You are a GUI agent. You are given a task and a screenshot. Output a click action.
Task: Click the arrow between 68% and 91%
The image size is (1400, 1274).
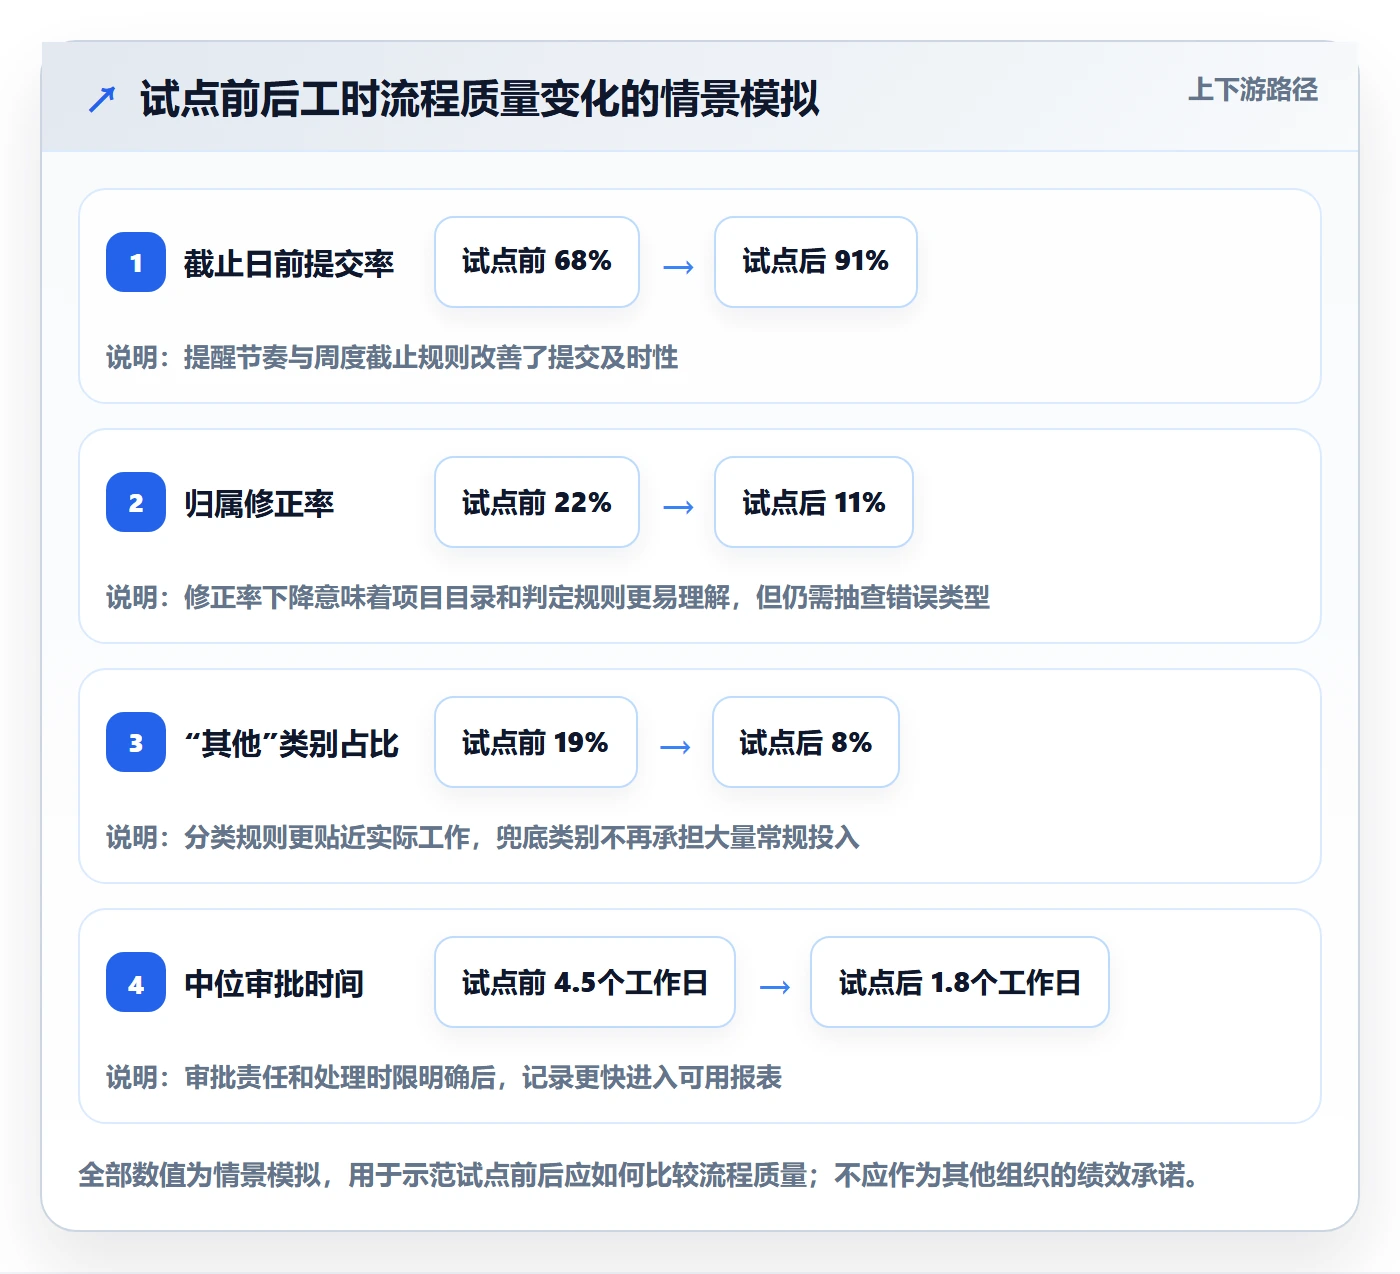pos(678,267)
